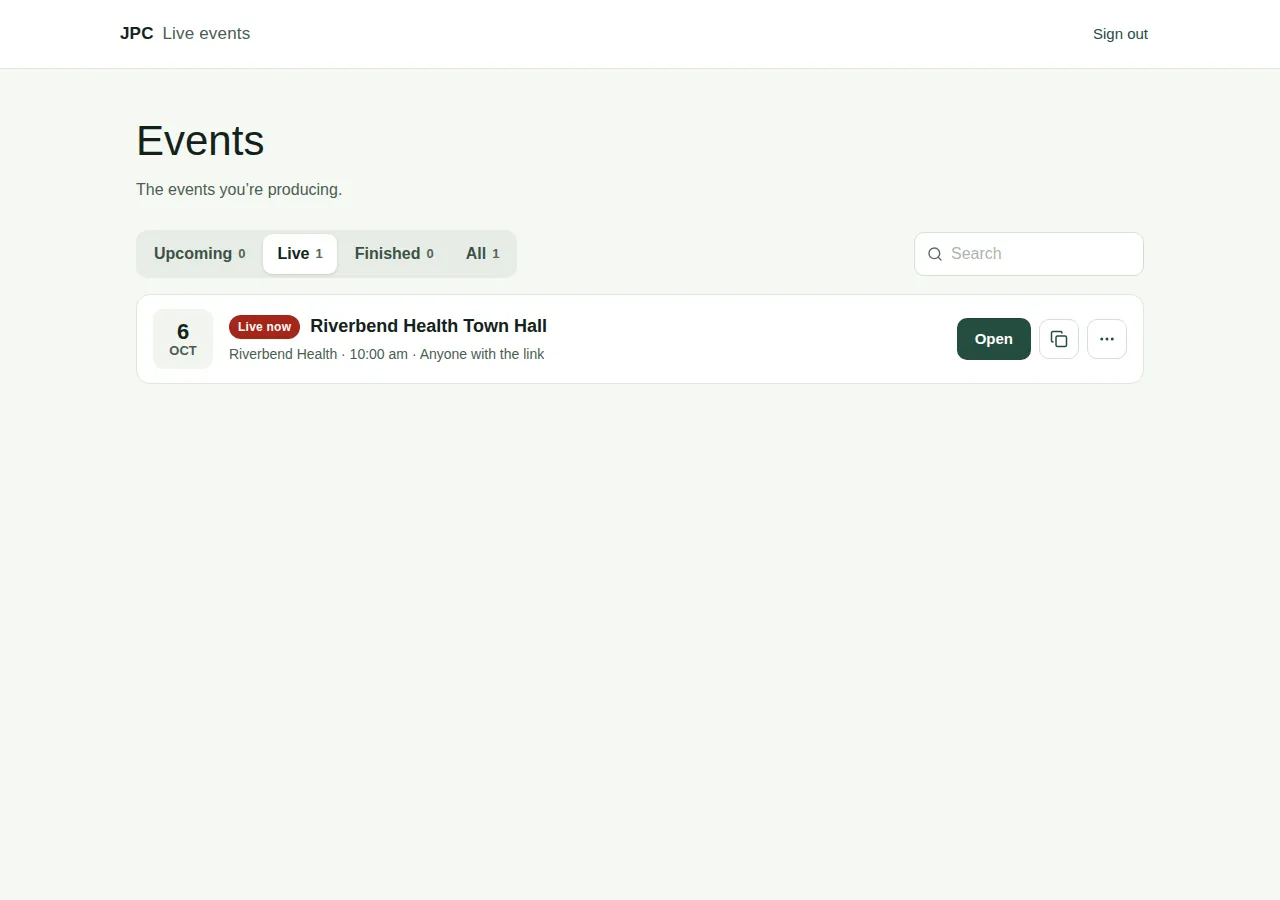Select the 6 OCT date tile
1280x900 pixels.
[183, 339]
